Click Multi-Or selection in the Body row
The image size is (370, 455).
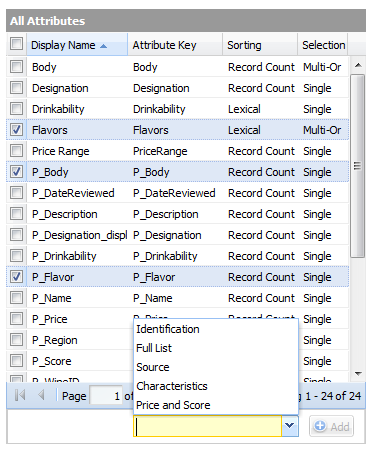click(x=322, y=67)
